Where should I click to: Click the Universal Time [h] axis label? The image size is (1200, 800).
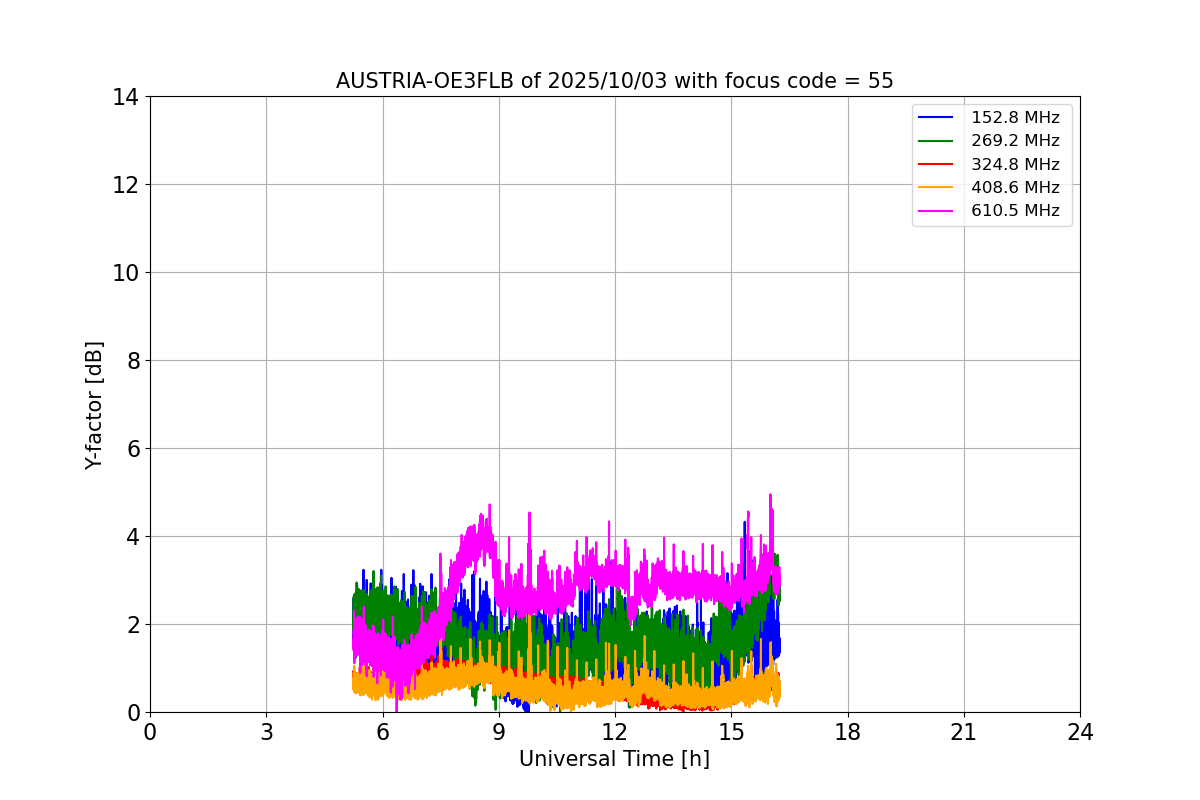tap(614, 759)
